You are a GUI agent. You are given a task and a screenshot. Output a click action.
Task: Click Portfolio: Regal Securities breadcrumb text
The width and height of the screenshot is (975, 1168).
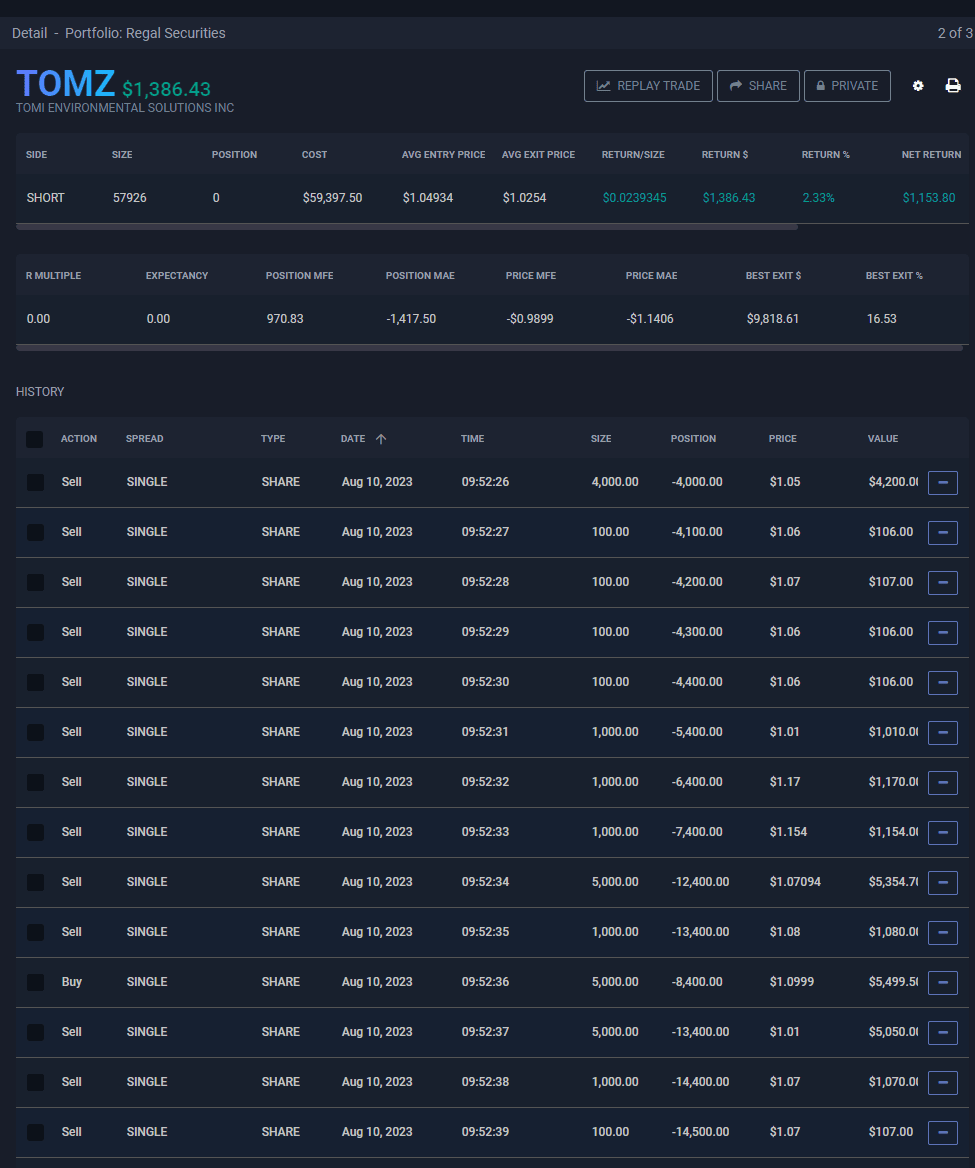[x=145, y=33]
